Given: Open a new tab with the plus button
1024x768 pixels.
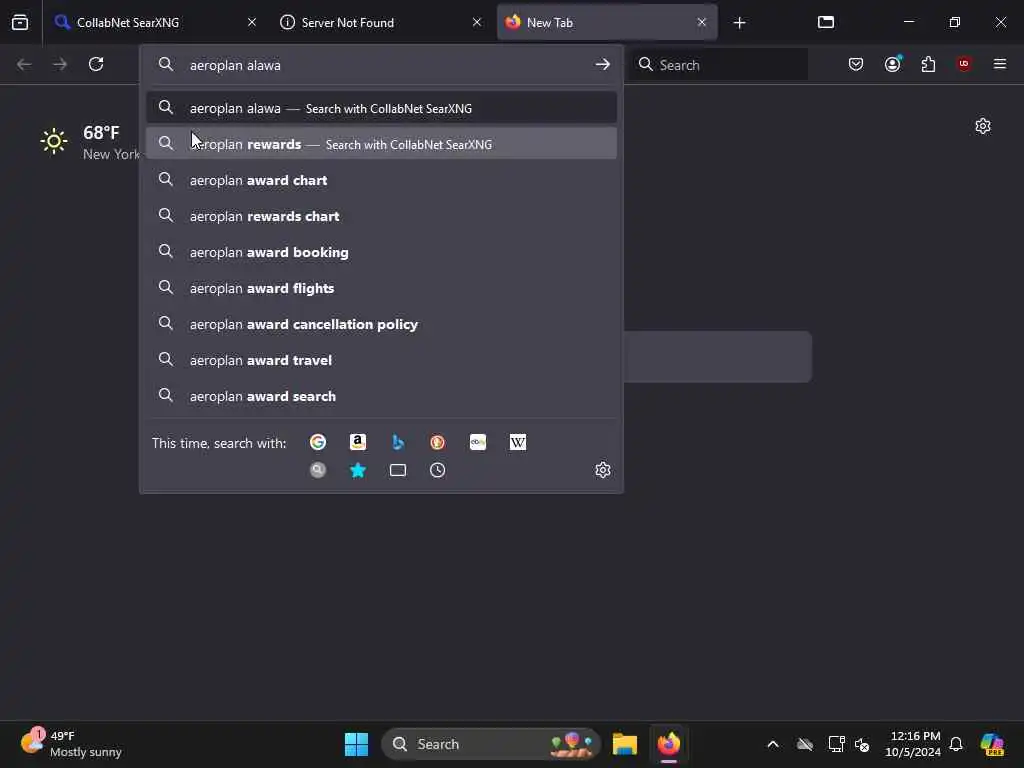Looking at the screenshot, I should point(739,23).
